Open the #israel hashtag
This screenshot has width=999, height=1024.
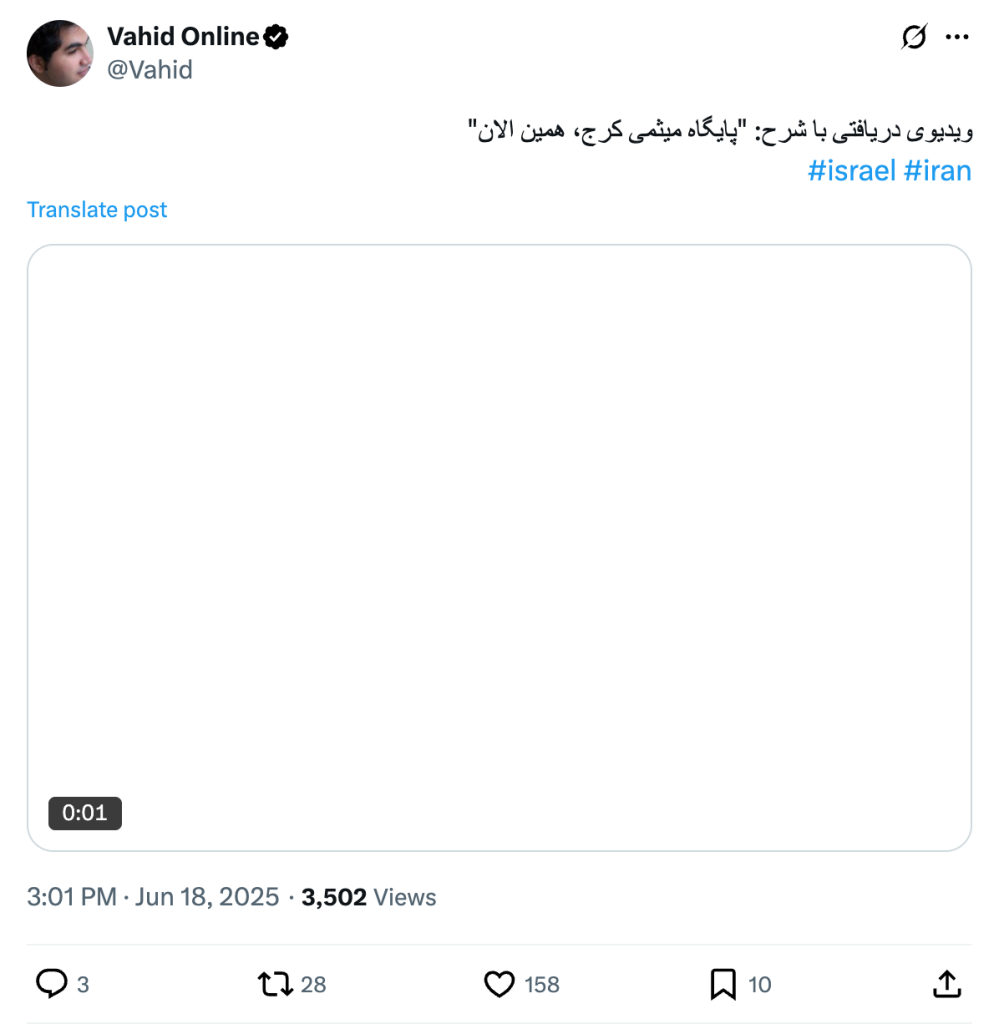point(851,170)
